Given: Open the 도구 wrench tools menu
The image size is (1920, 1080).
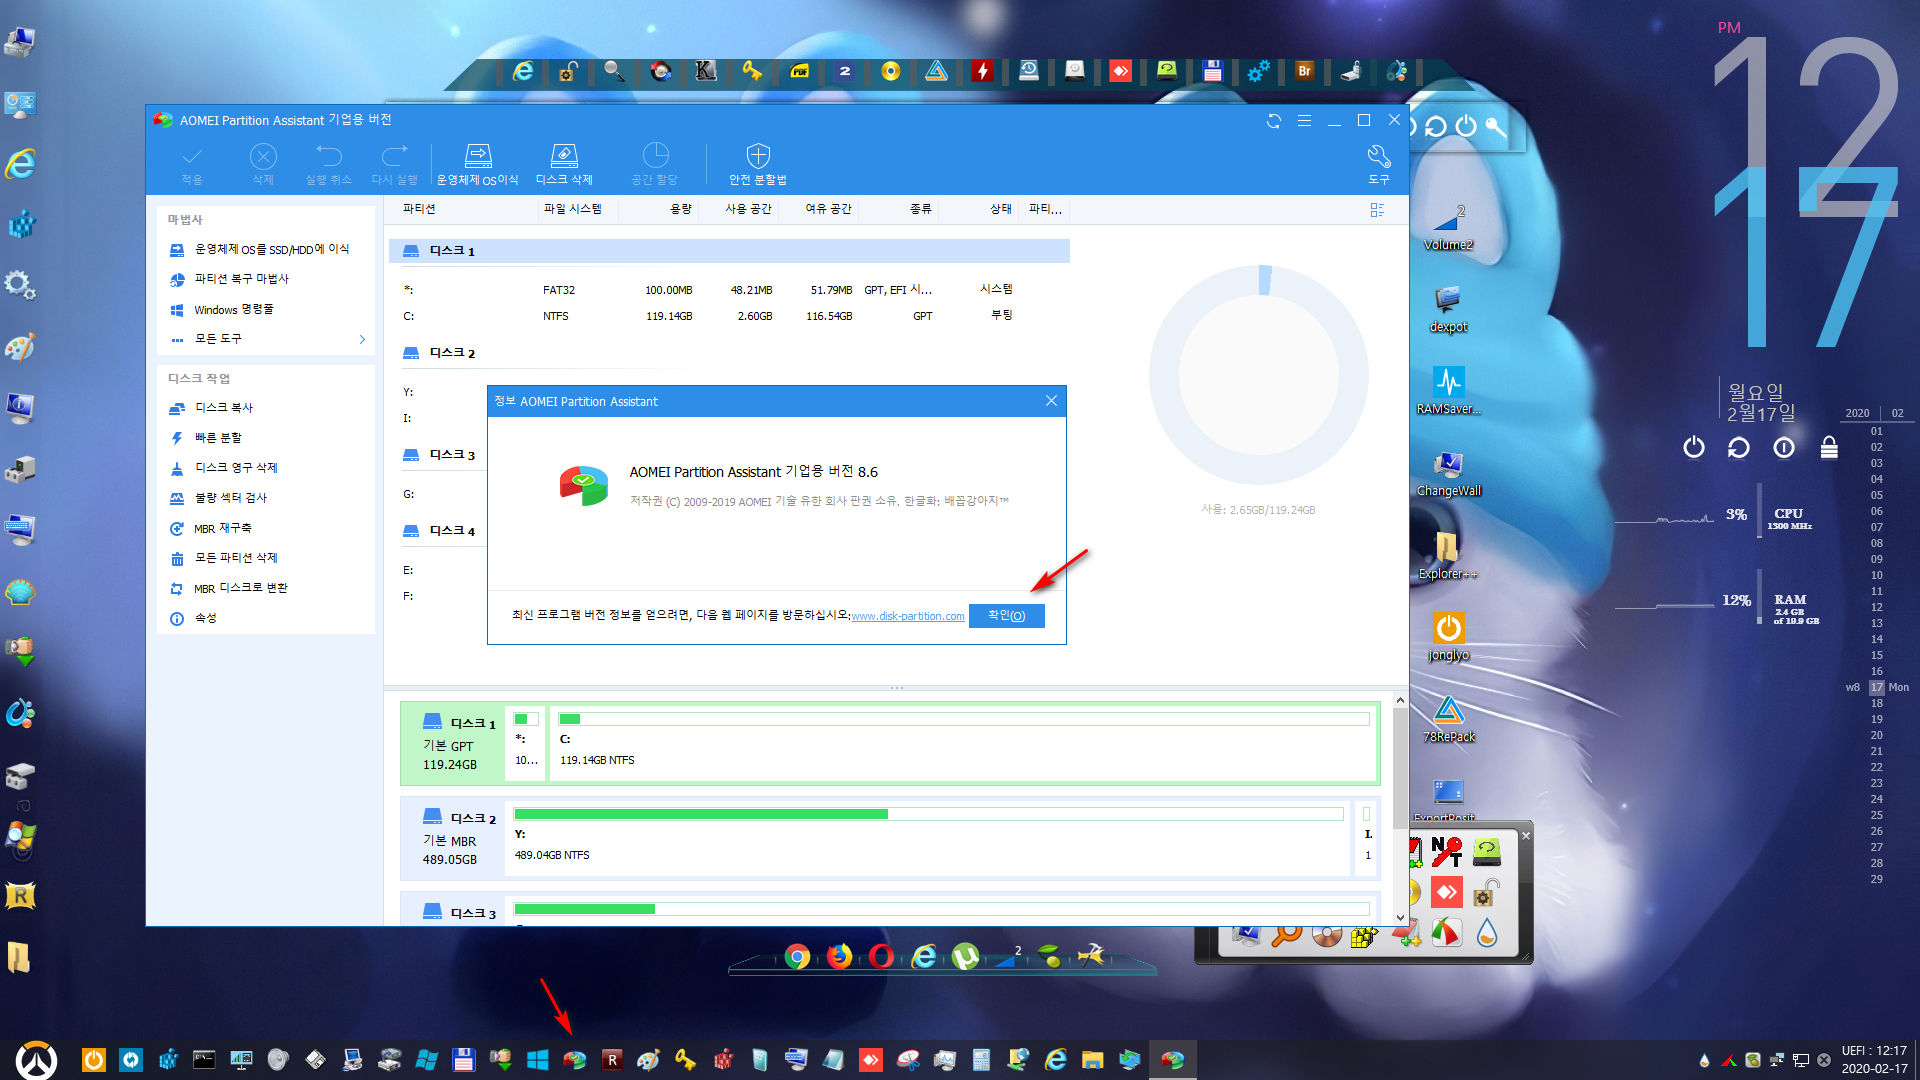Looking at the screenshot, I should pyautogui.click(x=1379, y=165).
